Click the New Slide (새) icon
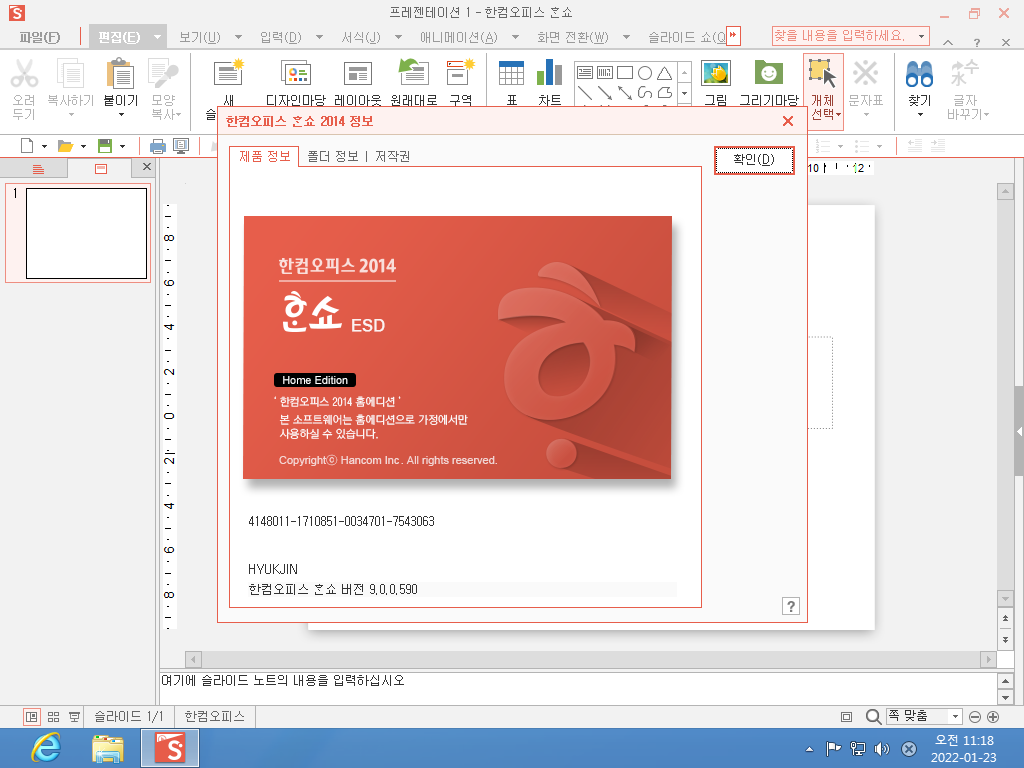The height and width of the screenshot is (768, 1024). point(229,73)
